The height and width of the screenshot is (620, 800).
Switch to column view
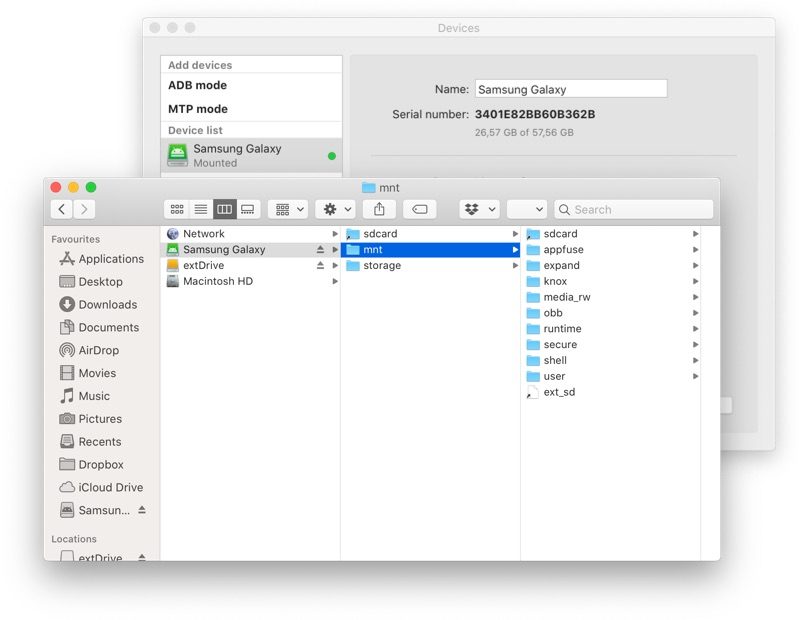(x=224, y=209)
